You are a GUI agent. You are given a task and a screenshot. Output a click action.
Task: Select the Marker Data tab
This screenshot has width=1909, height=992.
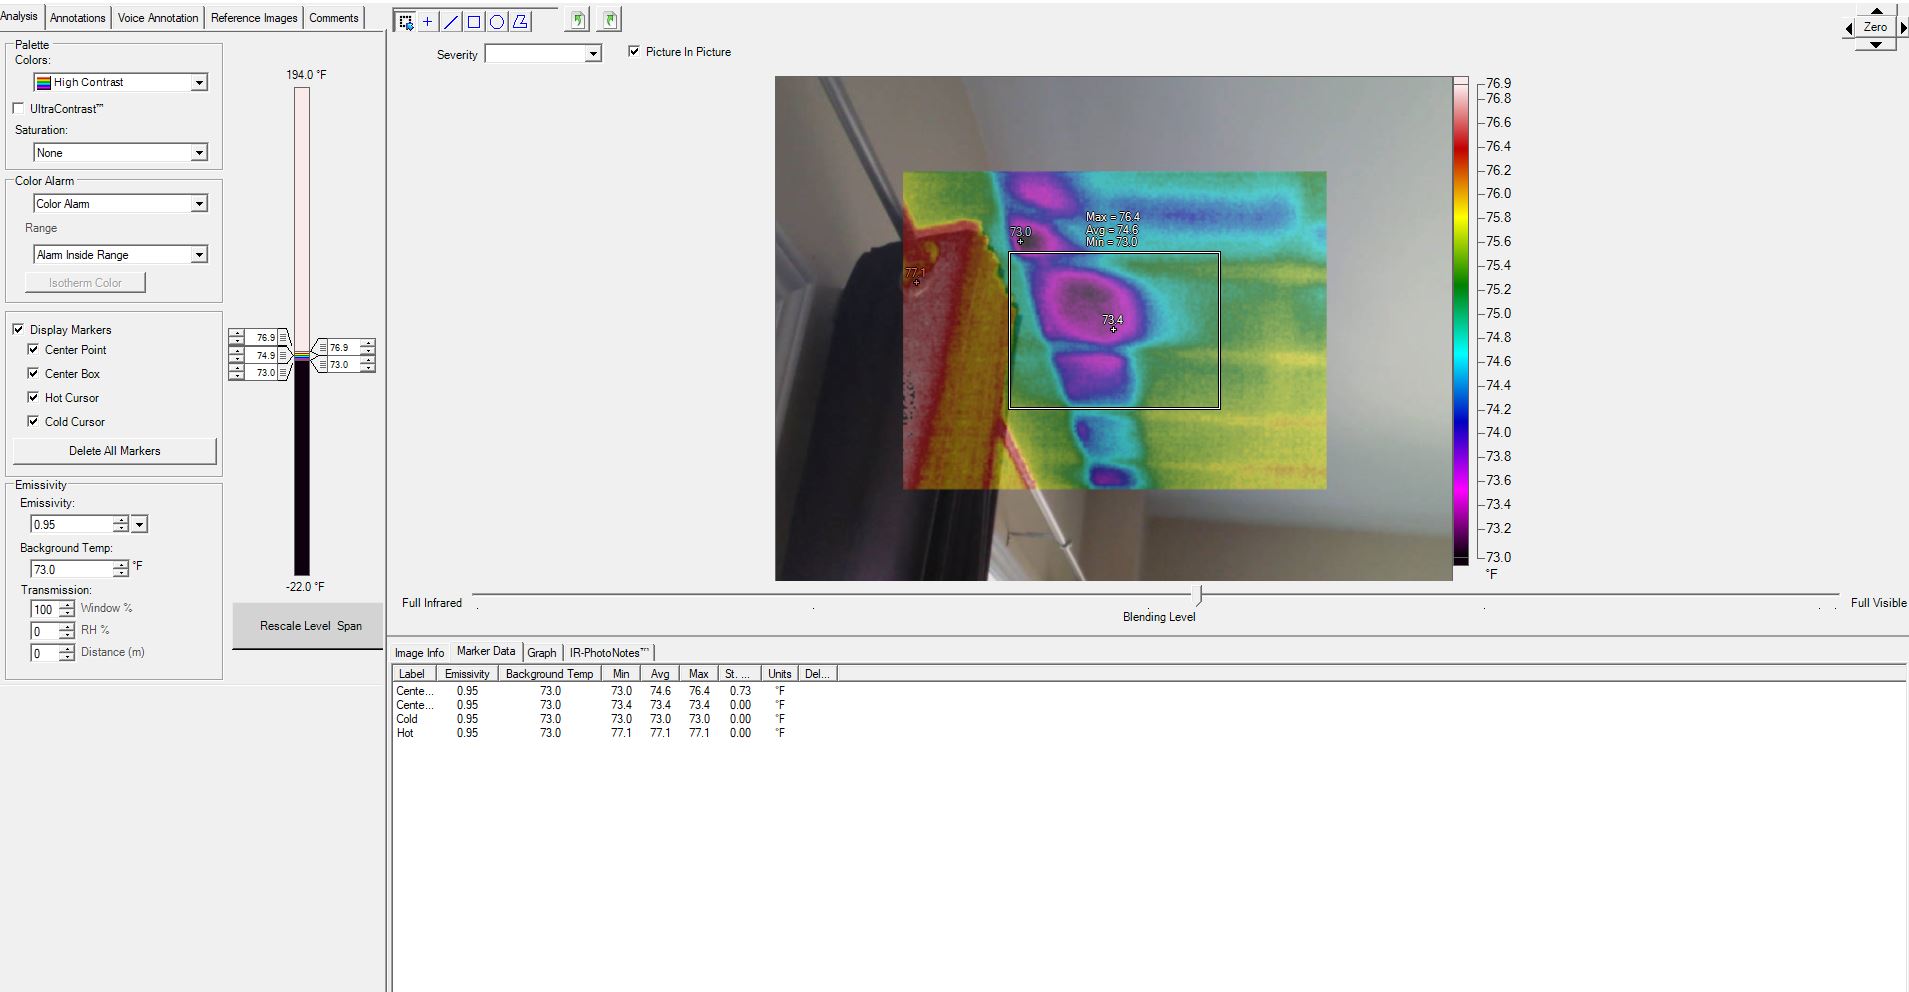[x=486, y=651]
